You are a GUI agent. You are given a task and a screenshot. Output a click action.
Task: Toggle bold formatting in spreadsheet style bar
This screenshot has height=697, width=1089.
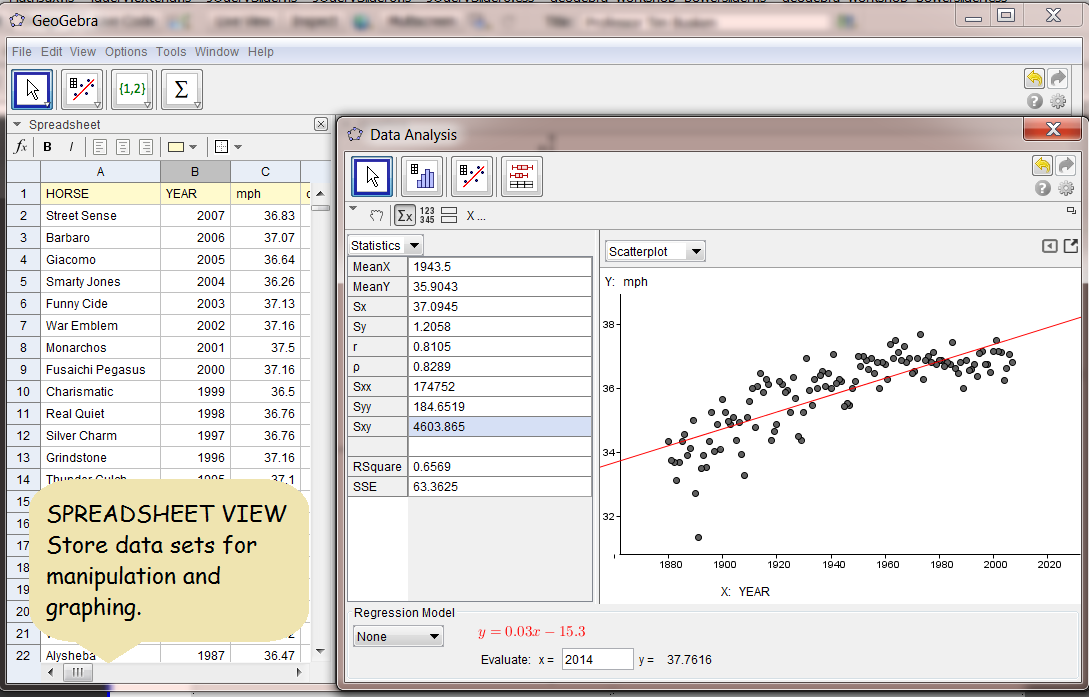(x=47, y=147)
